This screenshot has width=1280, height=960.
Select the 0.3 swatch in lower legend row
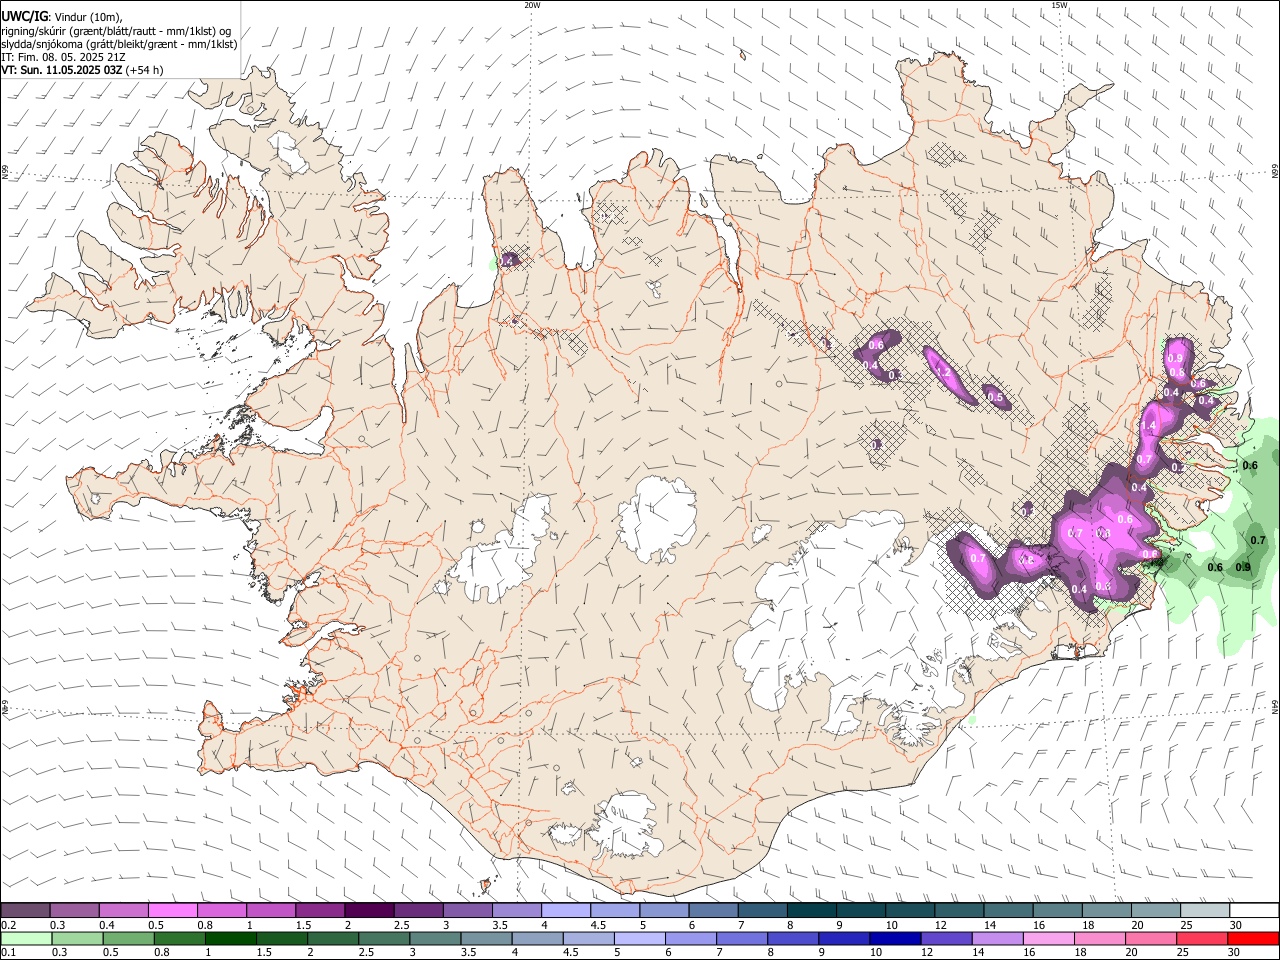click(x=77, y=939)
